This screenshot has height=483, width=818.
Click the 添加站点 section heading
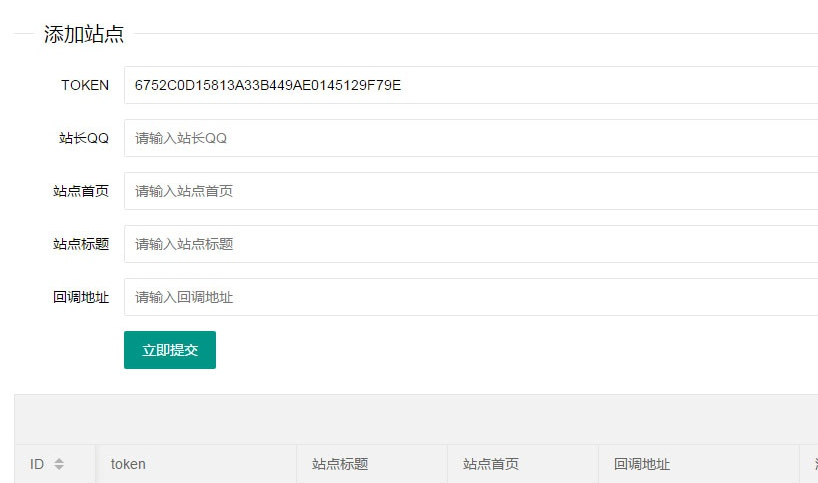point(84,34)
